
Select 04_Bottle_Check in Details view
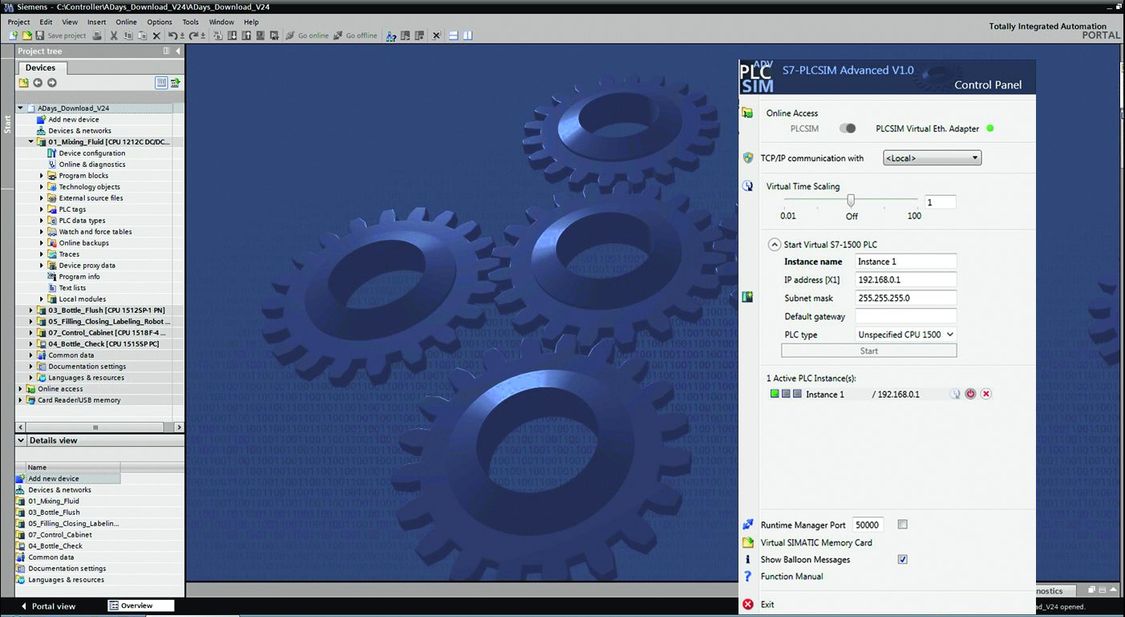pos(55,546)
